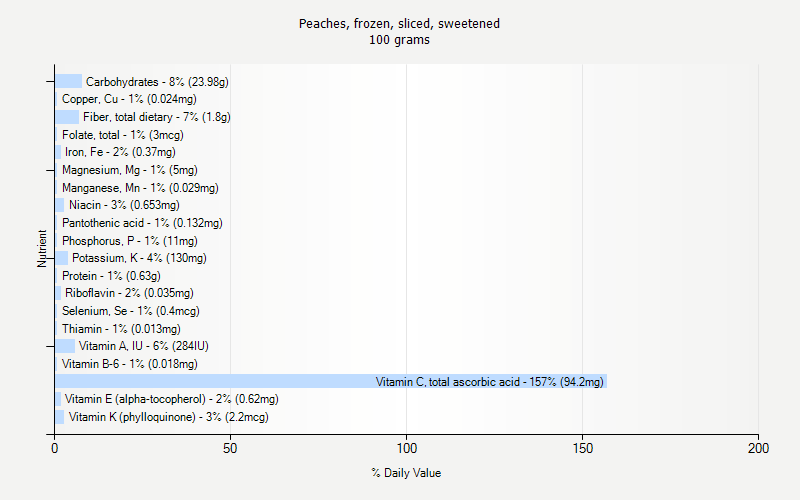
Task: Select the 'Selenium, Se - 1% (0.4mcg)' label
Action: coord(131,311)
